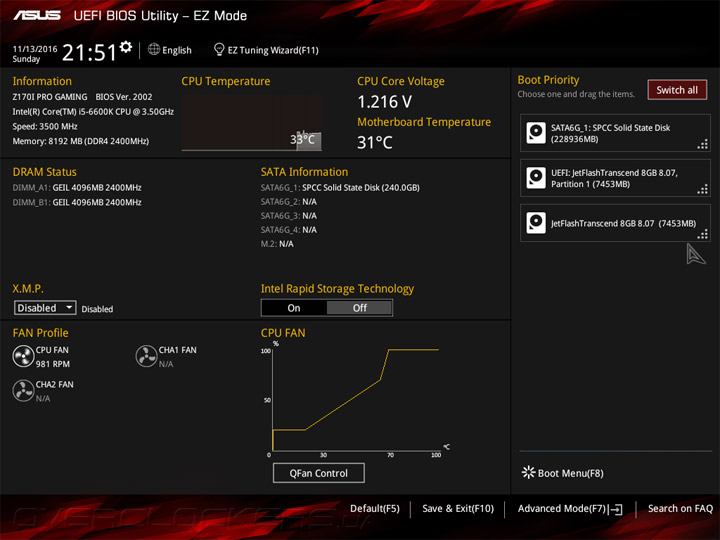Viewport: 720px width, 540px height.
Task: Click the EZ Tuning Wizard lightbulb icon
Action: pyautogui.click(x=219, y=49)
